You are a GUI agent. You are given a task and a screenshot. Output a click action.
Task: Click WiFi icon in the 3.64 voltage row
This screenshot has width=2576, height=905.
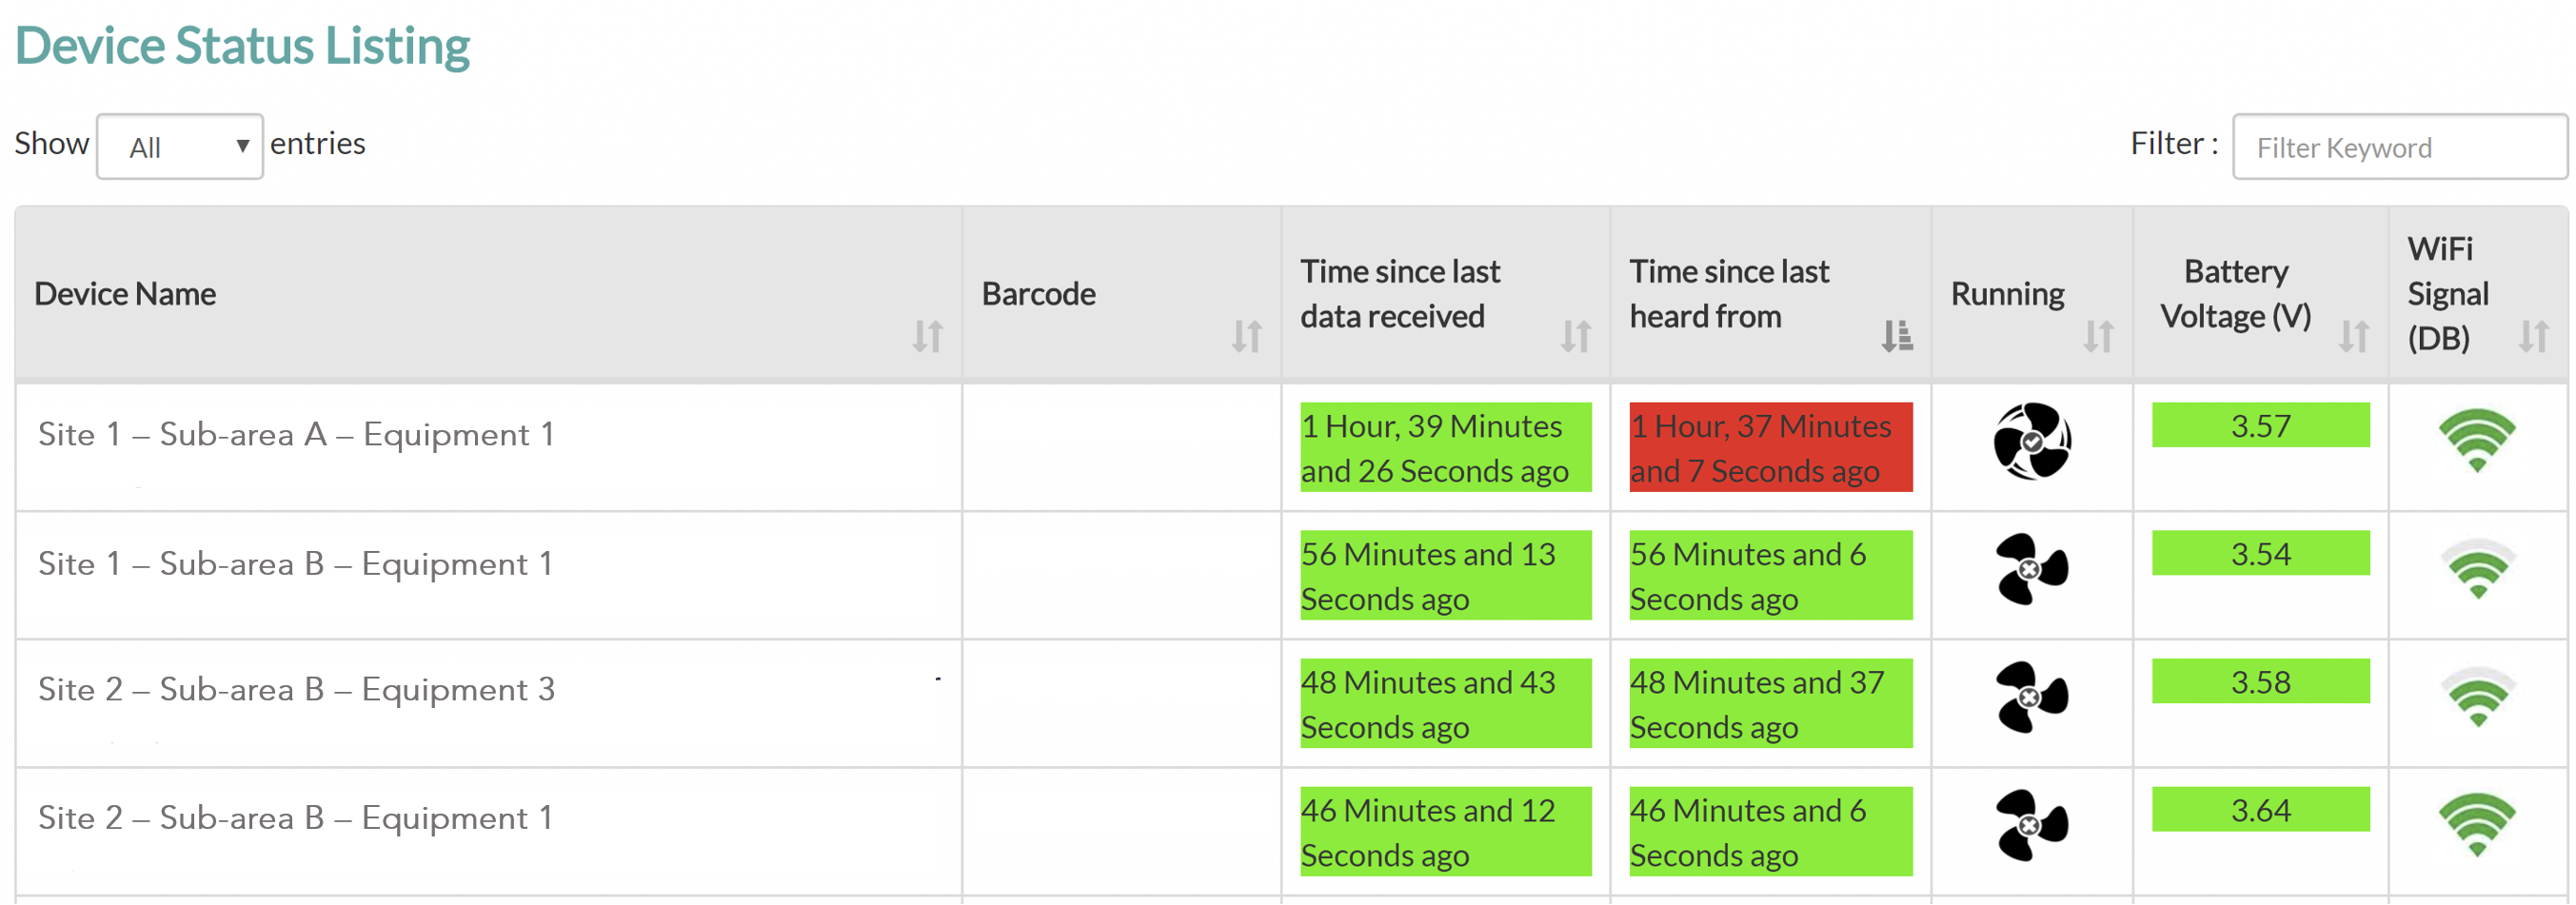(x=2476, y=825)
